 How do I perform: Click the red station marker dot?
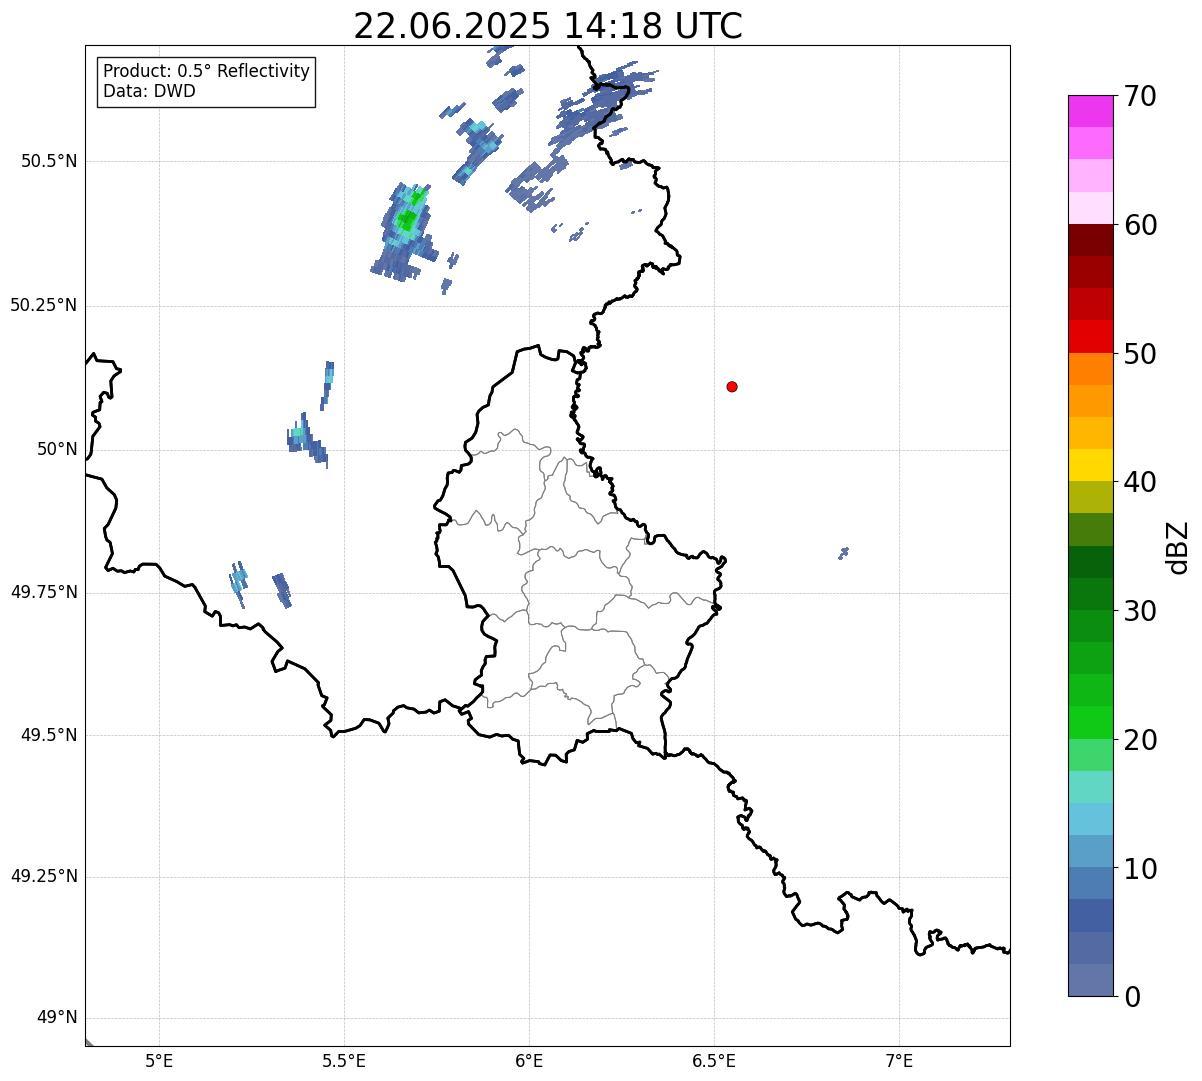pyautogui.click(x=732, y=387)
